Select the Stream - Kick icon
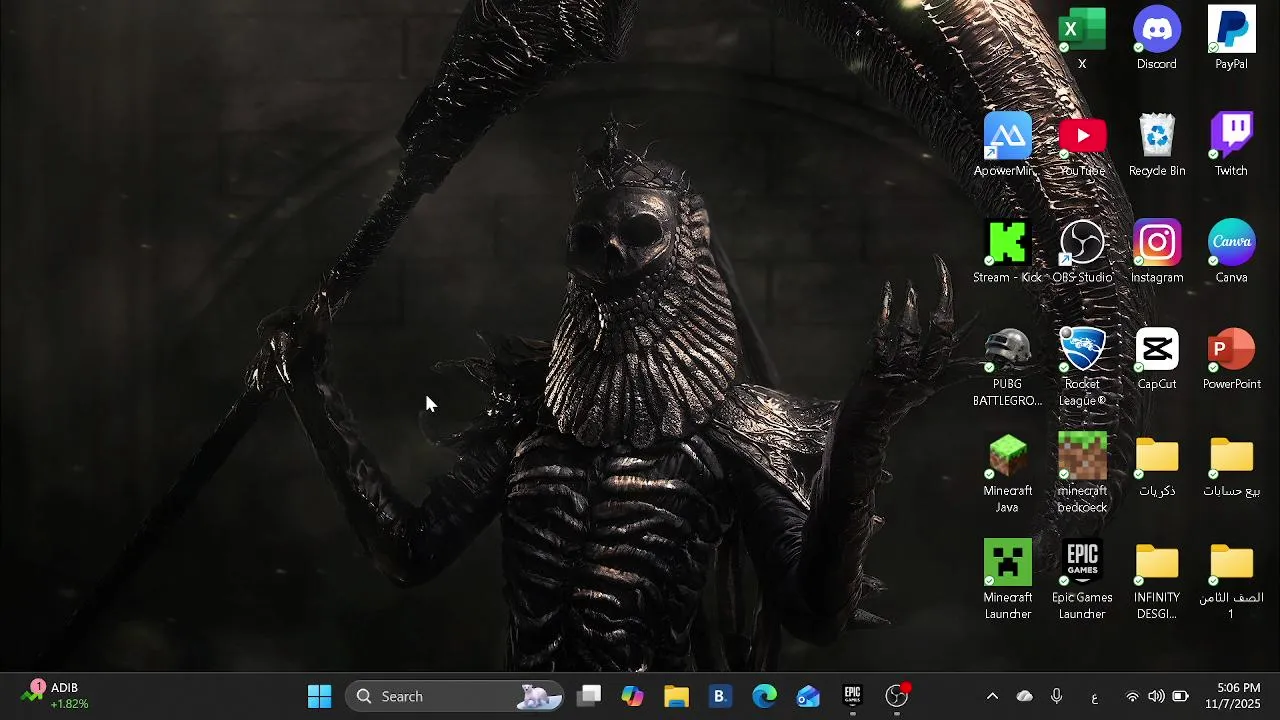The image size is (1280, 720). coord(1007,252)
